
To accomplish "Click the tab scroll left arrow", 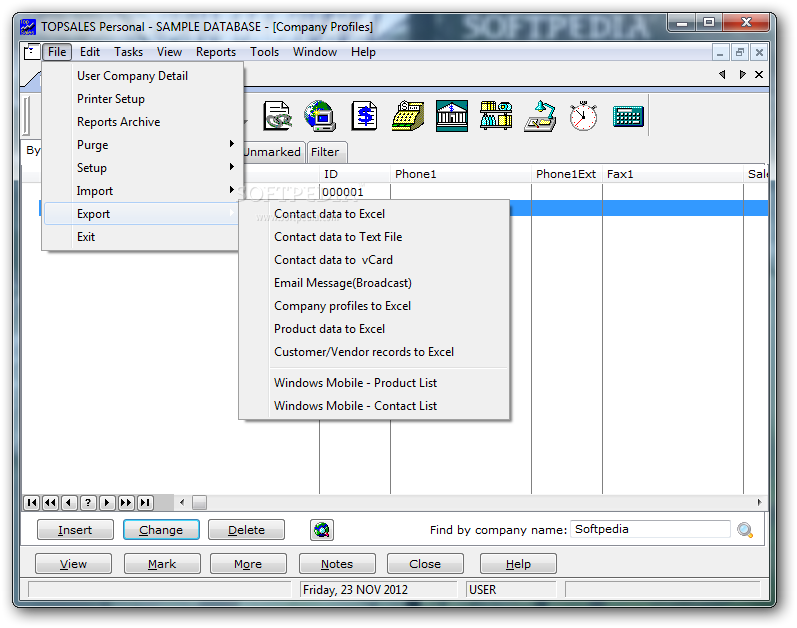I will [x=722, y=75].
